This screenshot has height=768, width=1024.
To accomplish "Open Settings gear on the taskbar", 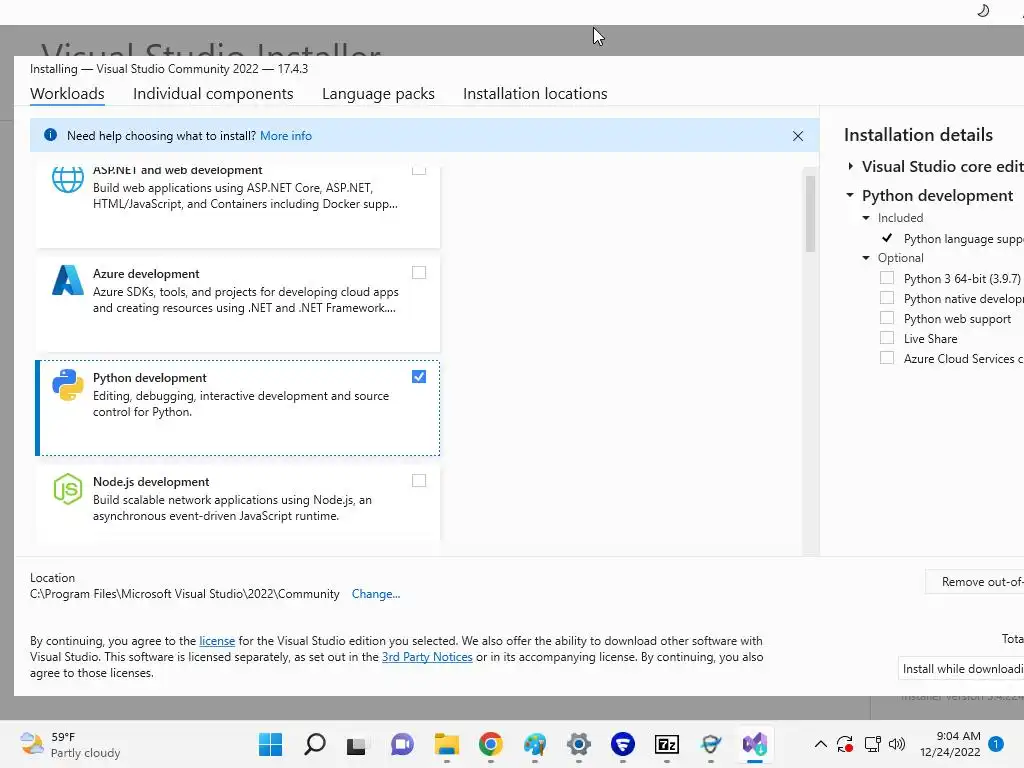I will pos(579,744).
